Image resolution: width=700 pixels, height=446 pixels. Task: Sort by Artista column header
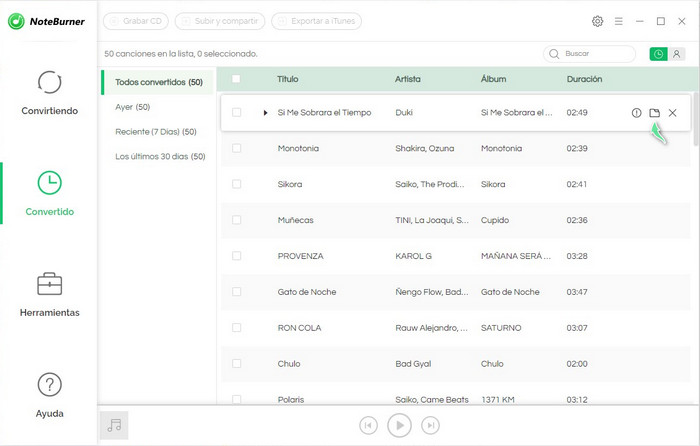point(408,79)
